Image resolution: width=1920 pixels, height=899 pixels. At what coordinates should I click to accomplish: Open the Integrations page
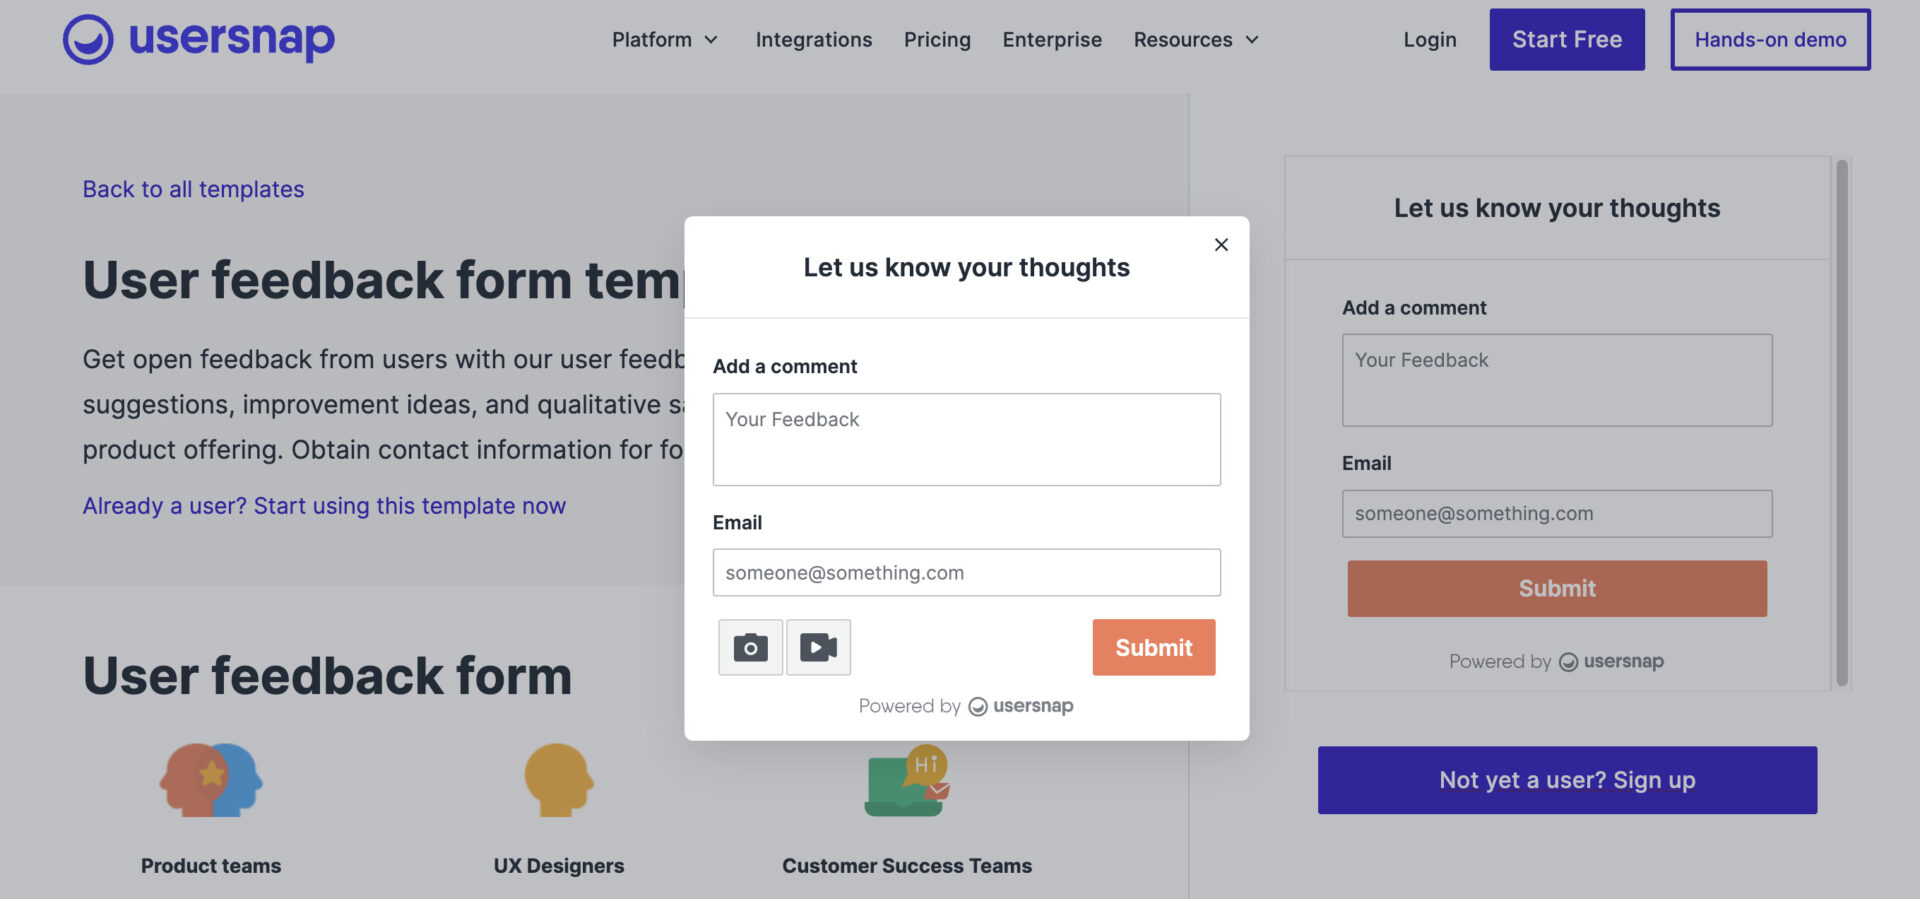[x=814, y=40]
